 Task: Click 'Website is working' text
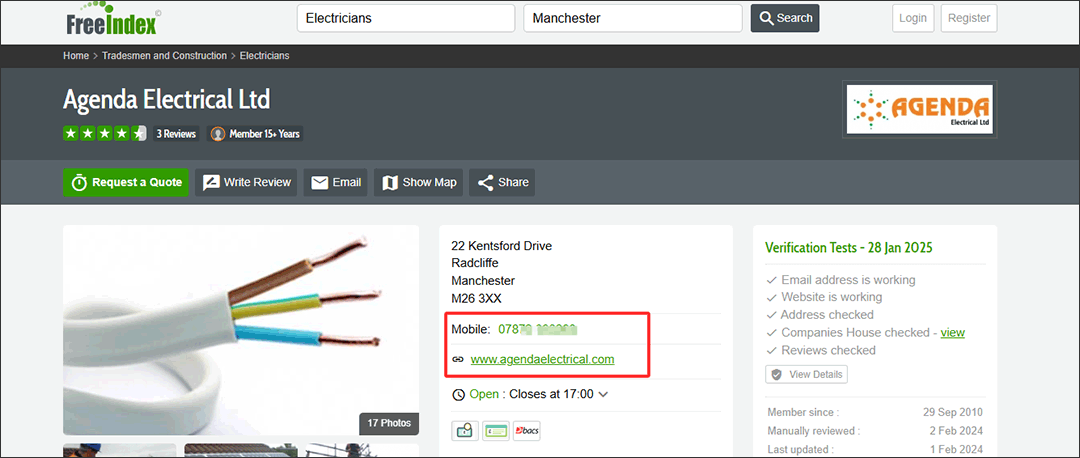(x=831, y=298)
